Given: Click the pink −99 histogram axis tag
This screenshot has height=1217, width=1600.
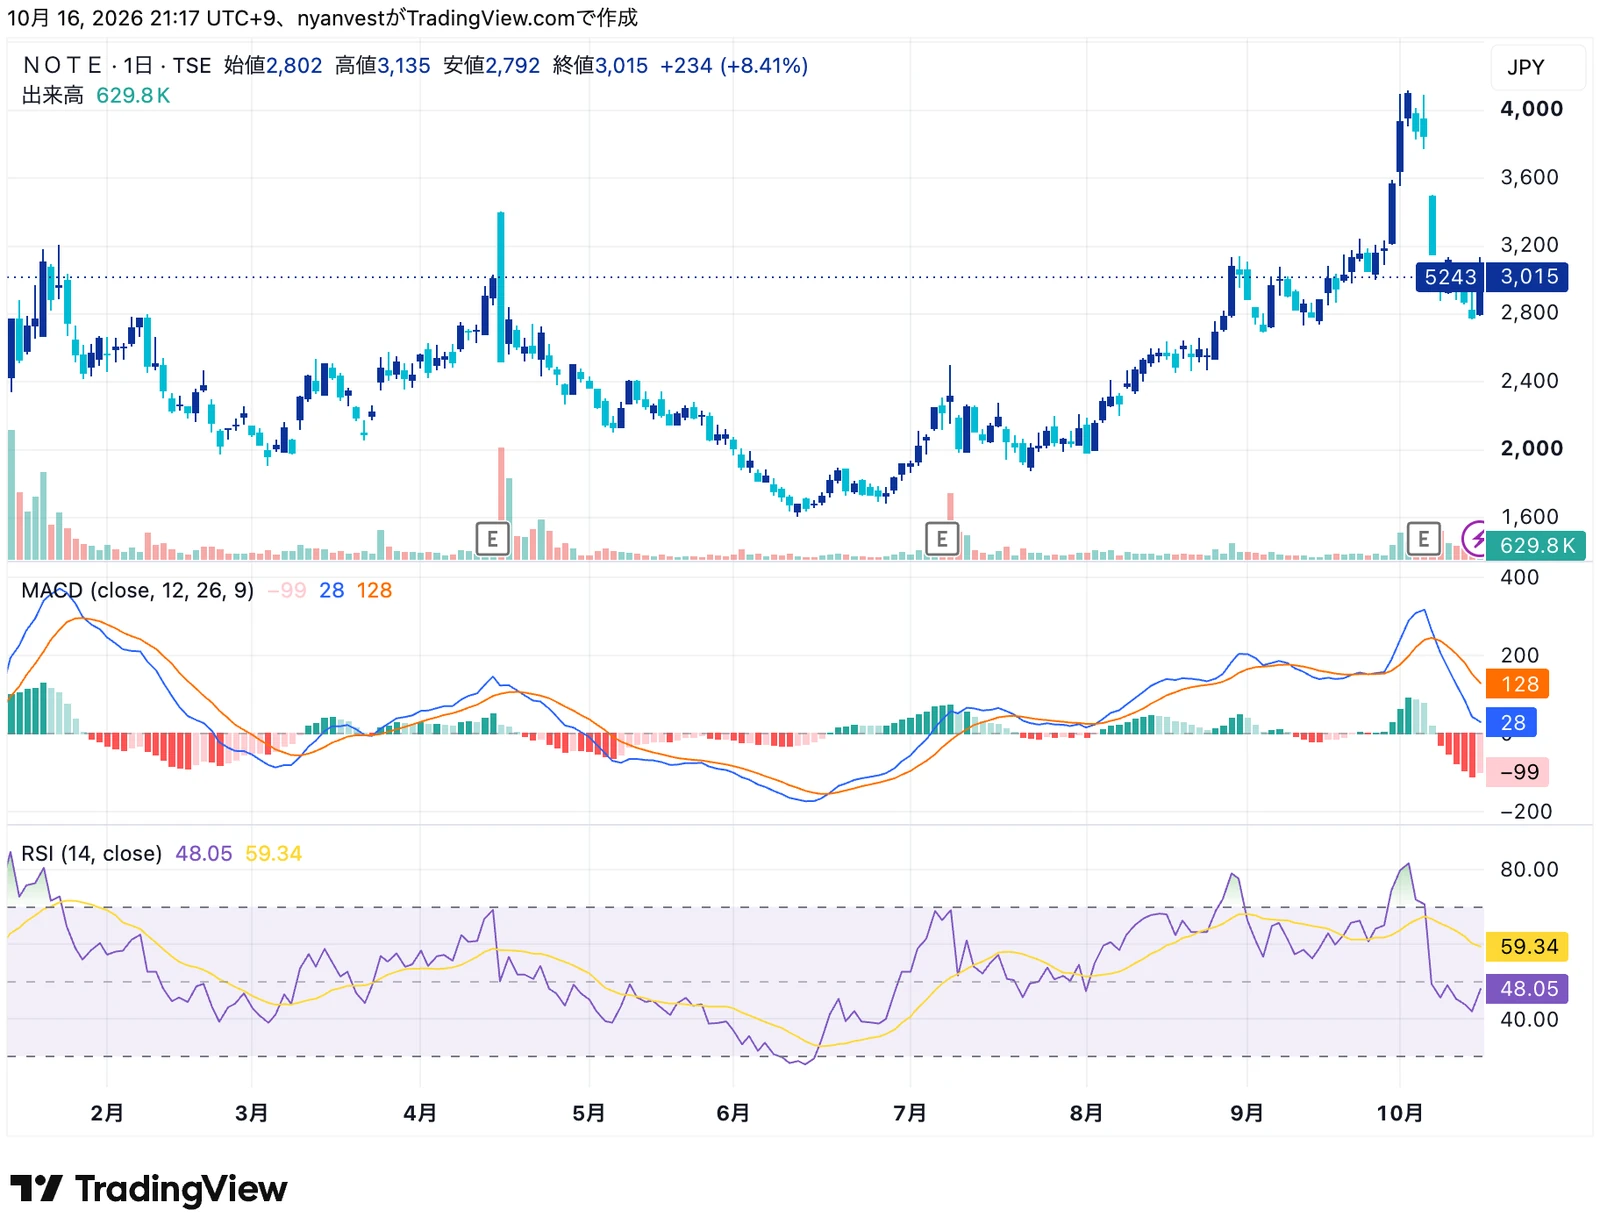Looking at the screenshot, I should tap(1518, 772).
